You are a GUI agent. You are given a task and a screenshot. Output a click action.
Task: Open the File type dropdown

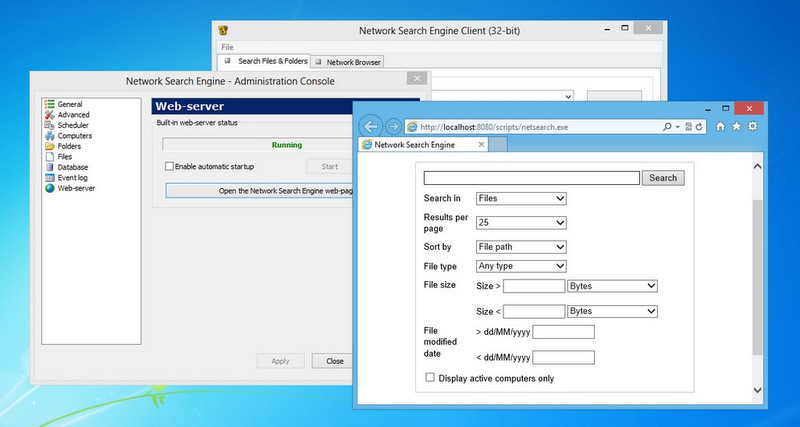(521, 266)
